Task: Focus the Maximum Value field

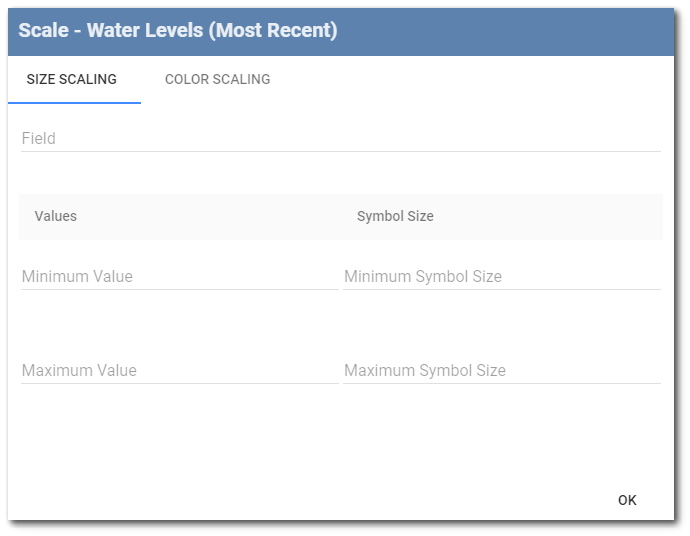Action: click(x=180, y=370)
